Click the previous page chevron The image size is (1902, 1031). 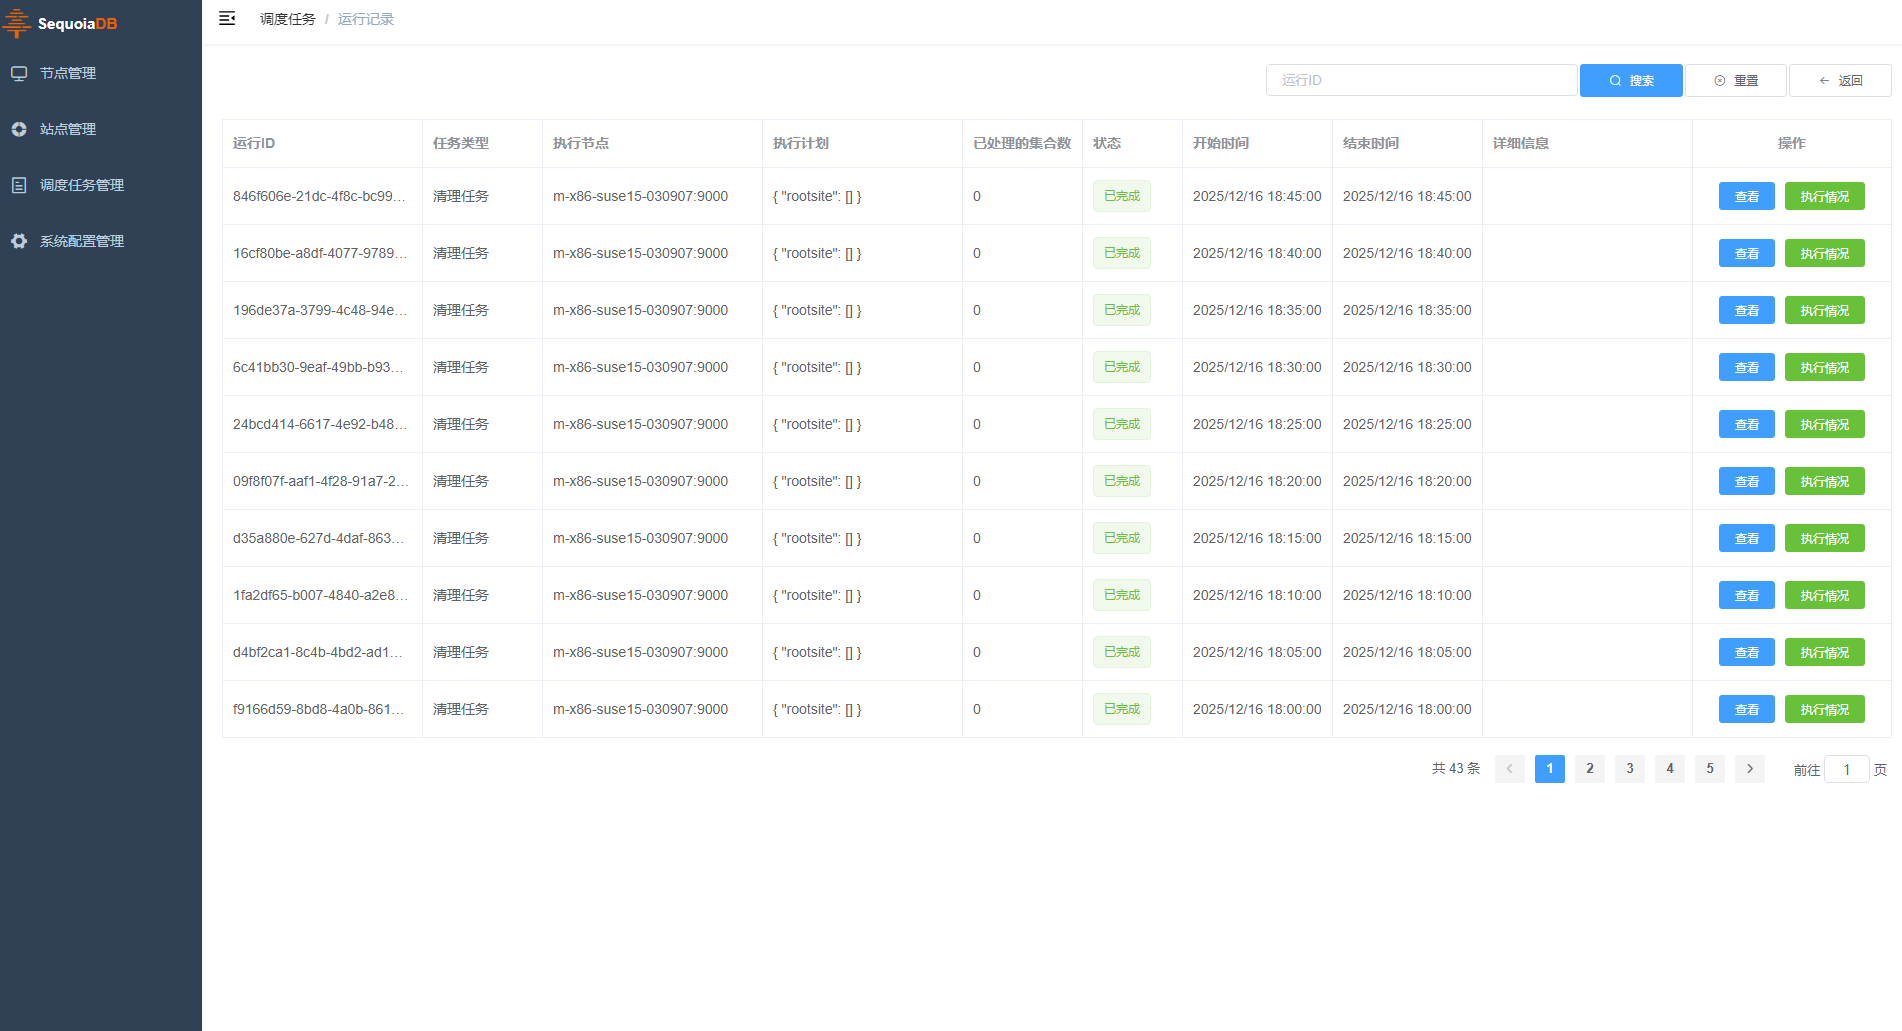click(1510, 769)
